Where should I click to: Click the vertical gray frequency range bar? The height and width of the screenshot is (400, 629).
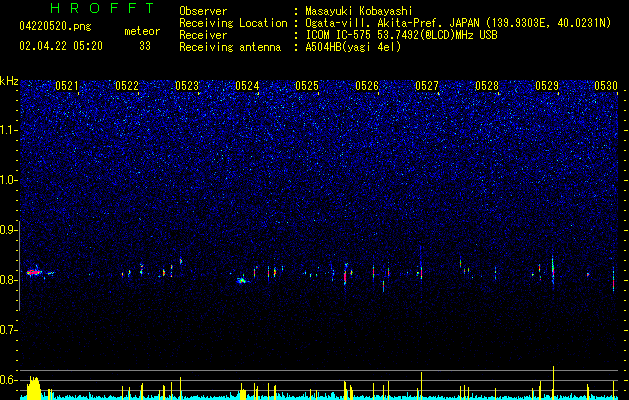(20, 266)
